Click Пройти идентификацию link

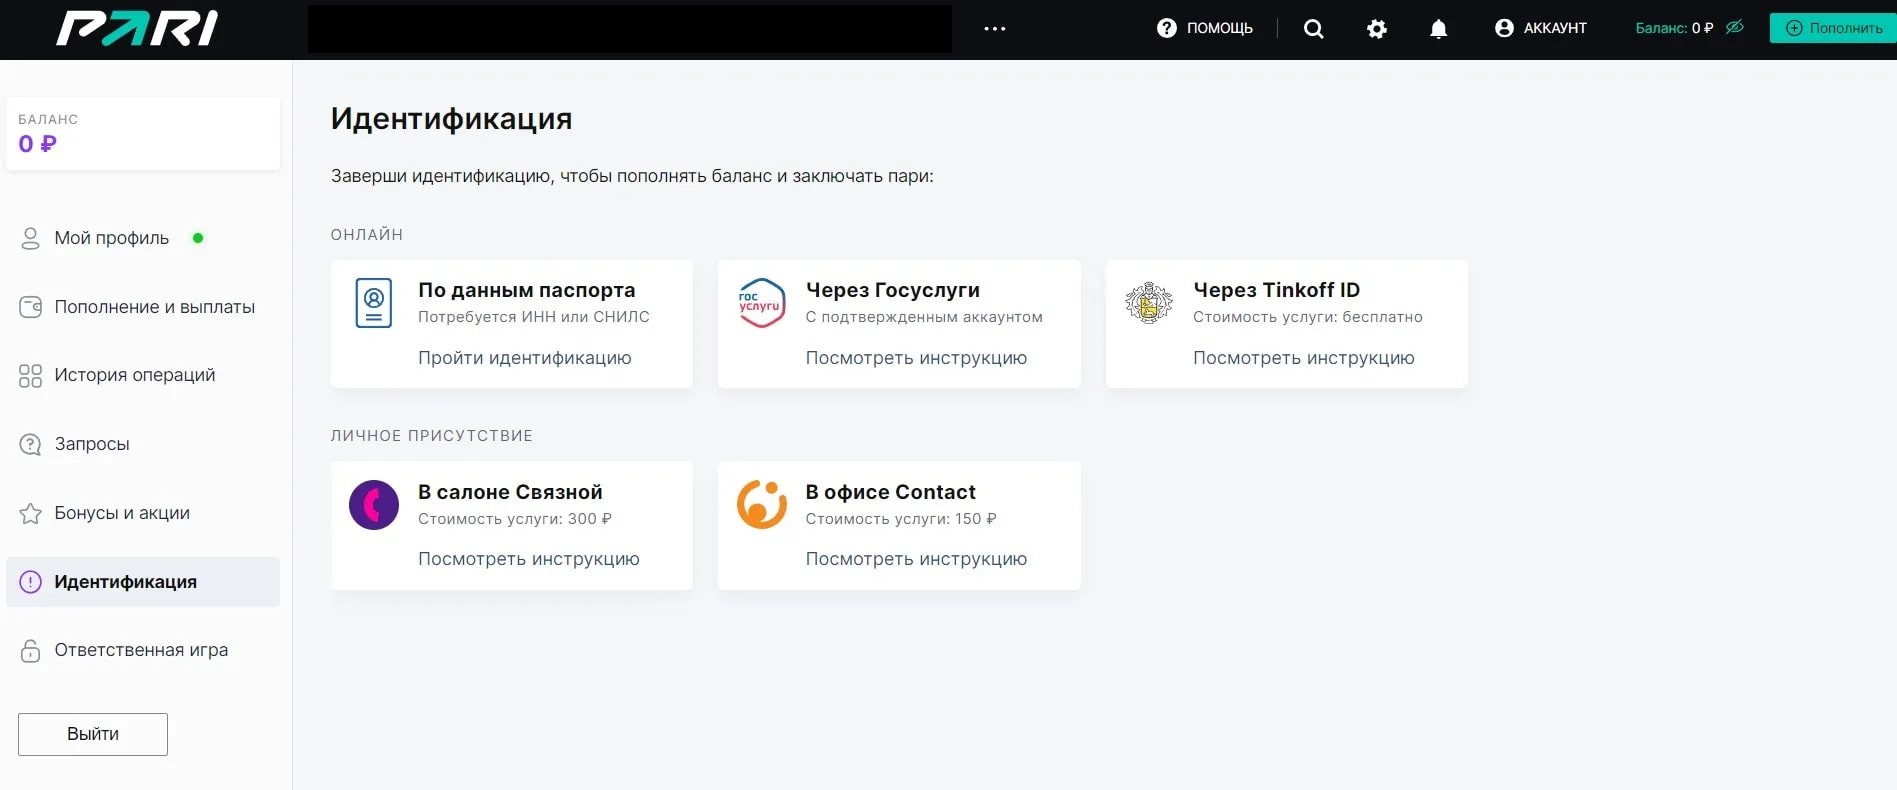[524, 358]
